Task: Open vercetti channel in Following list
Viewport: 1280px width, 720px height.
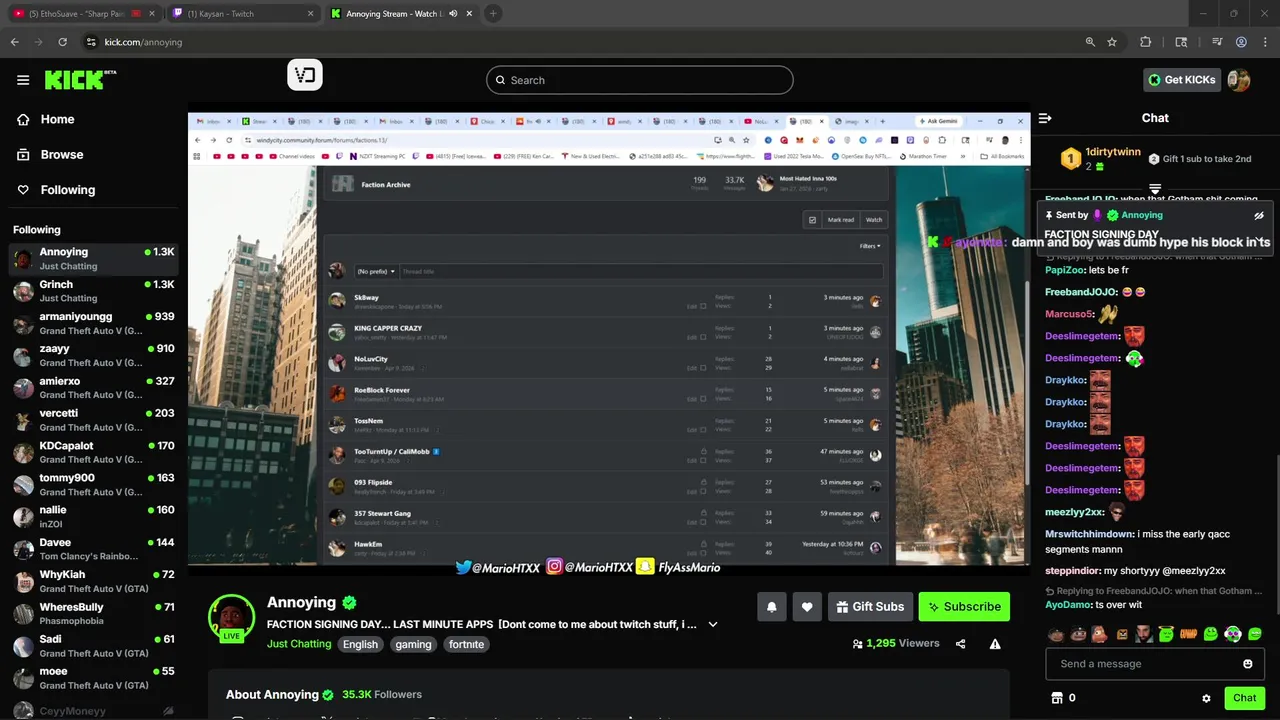Action: [x=93, y=420]
